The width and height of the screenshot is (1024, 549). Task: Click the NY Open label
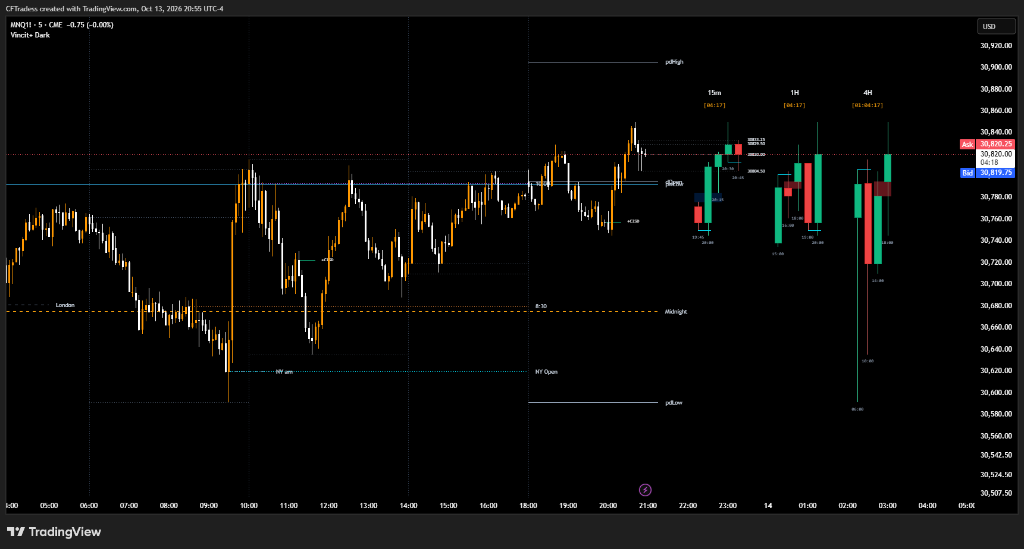(547, 372)
